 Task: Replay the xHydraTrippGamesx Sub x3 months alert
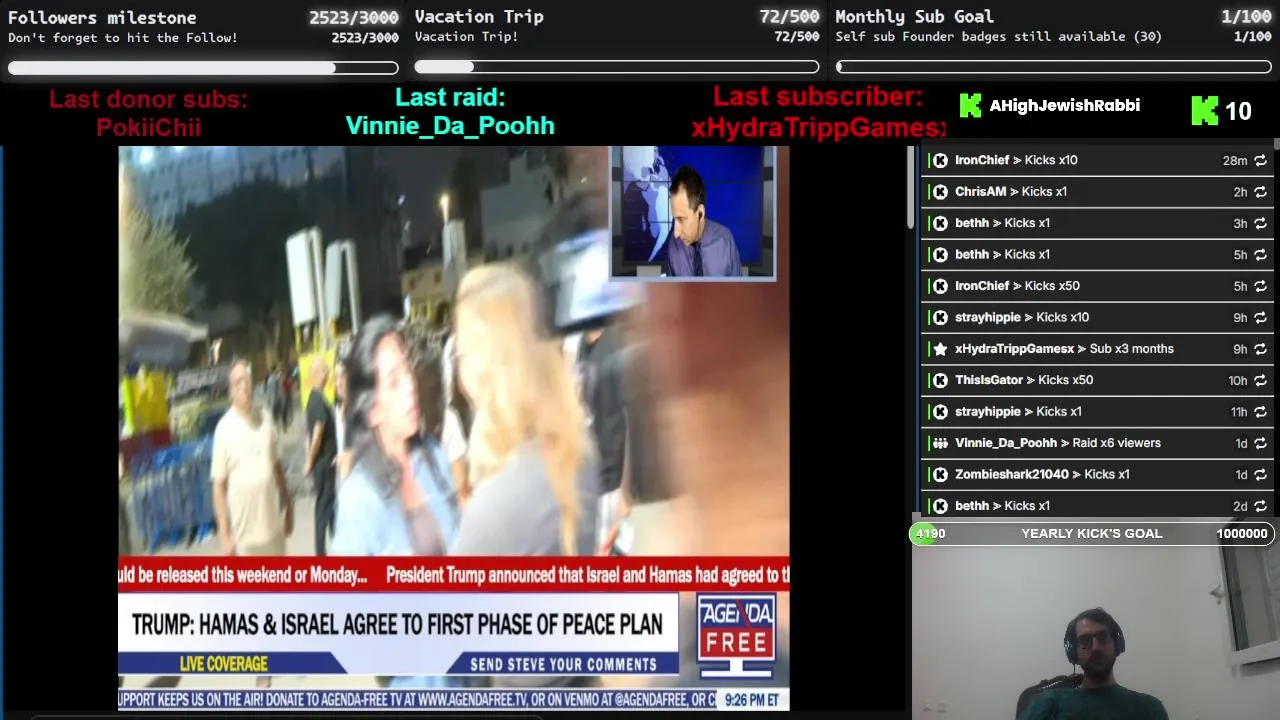tap(1260, 349)
